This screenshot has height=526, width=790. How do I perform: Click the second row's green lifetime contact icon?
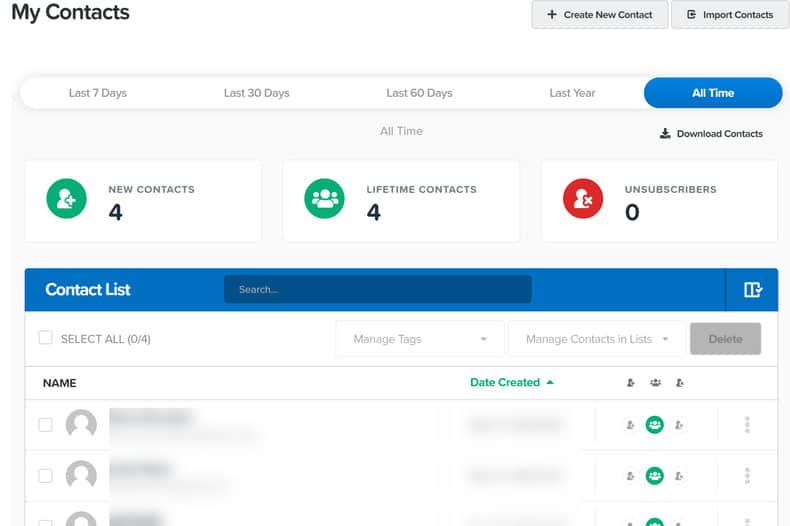coord(654,476)
